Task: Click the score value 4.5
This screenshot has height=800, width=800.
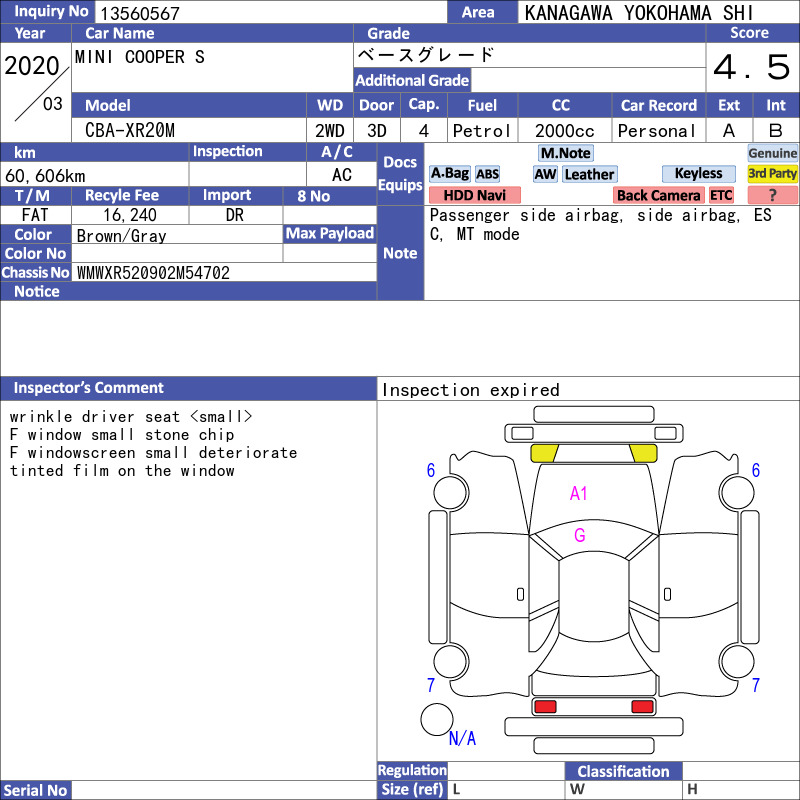Action: (752, 67)
